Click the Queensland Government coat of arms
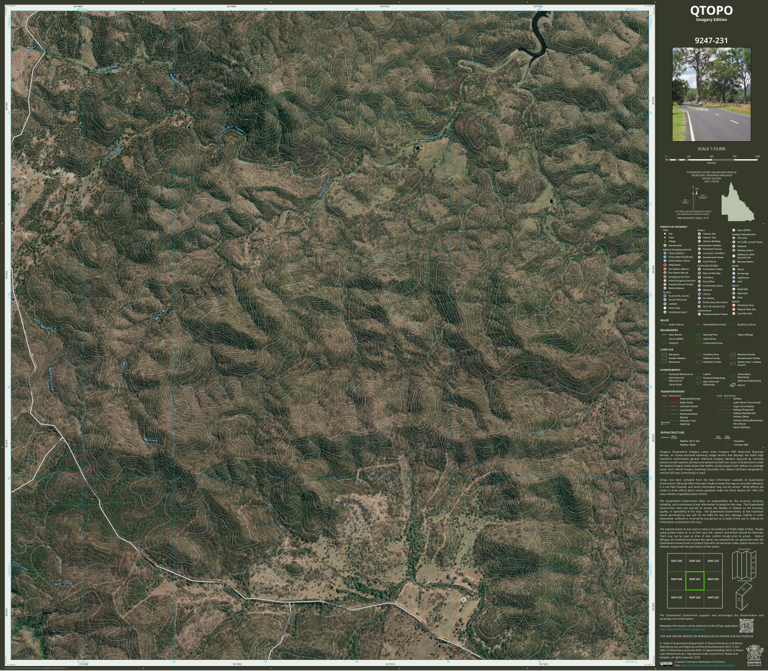 (x=755, y=655)
